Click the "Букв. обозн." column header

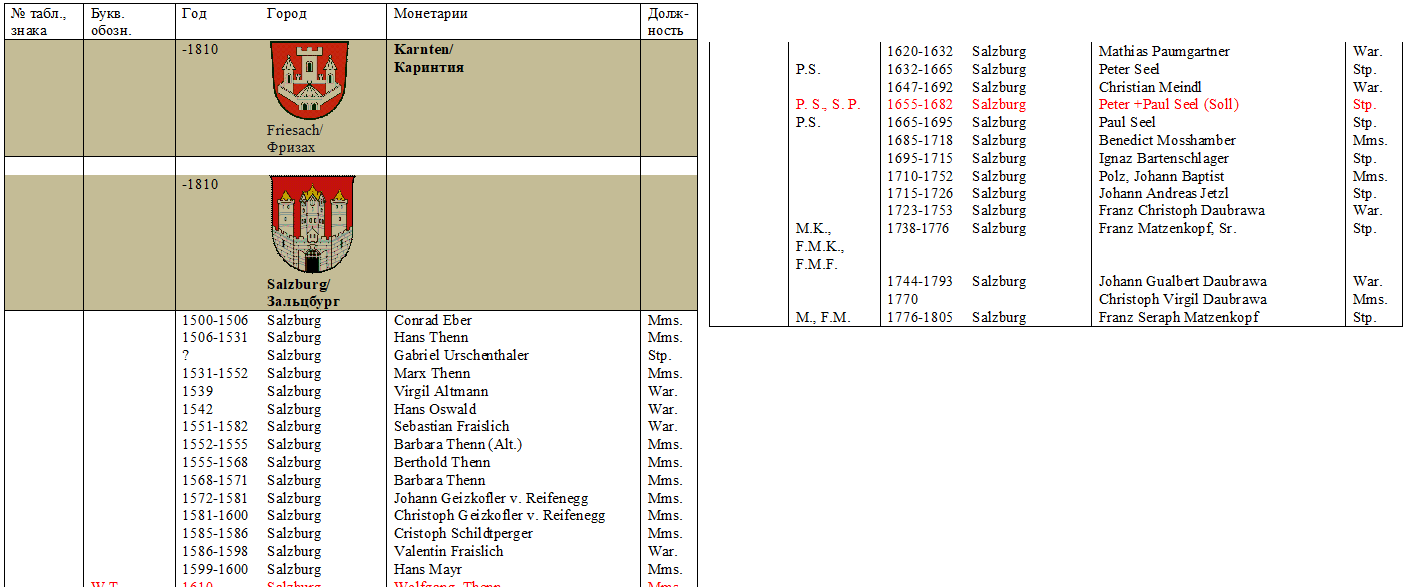point(111,22)
